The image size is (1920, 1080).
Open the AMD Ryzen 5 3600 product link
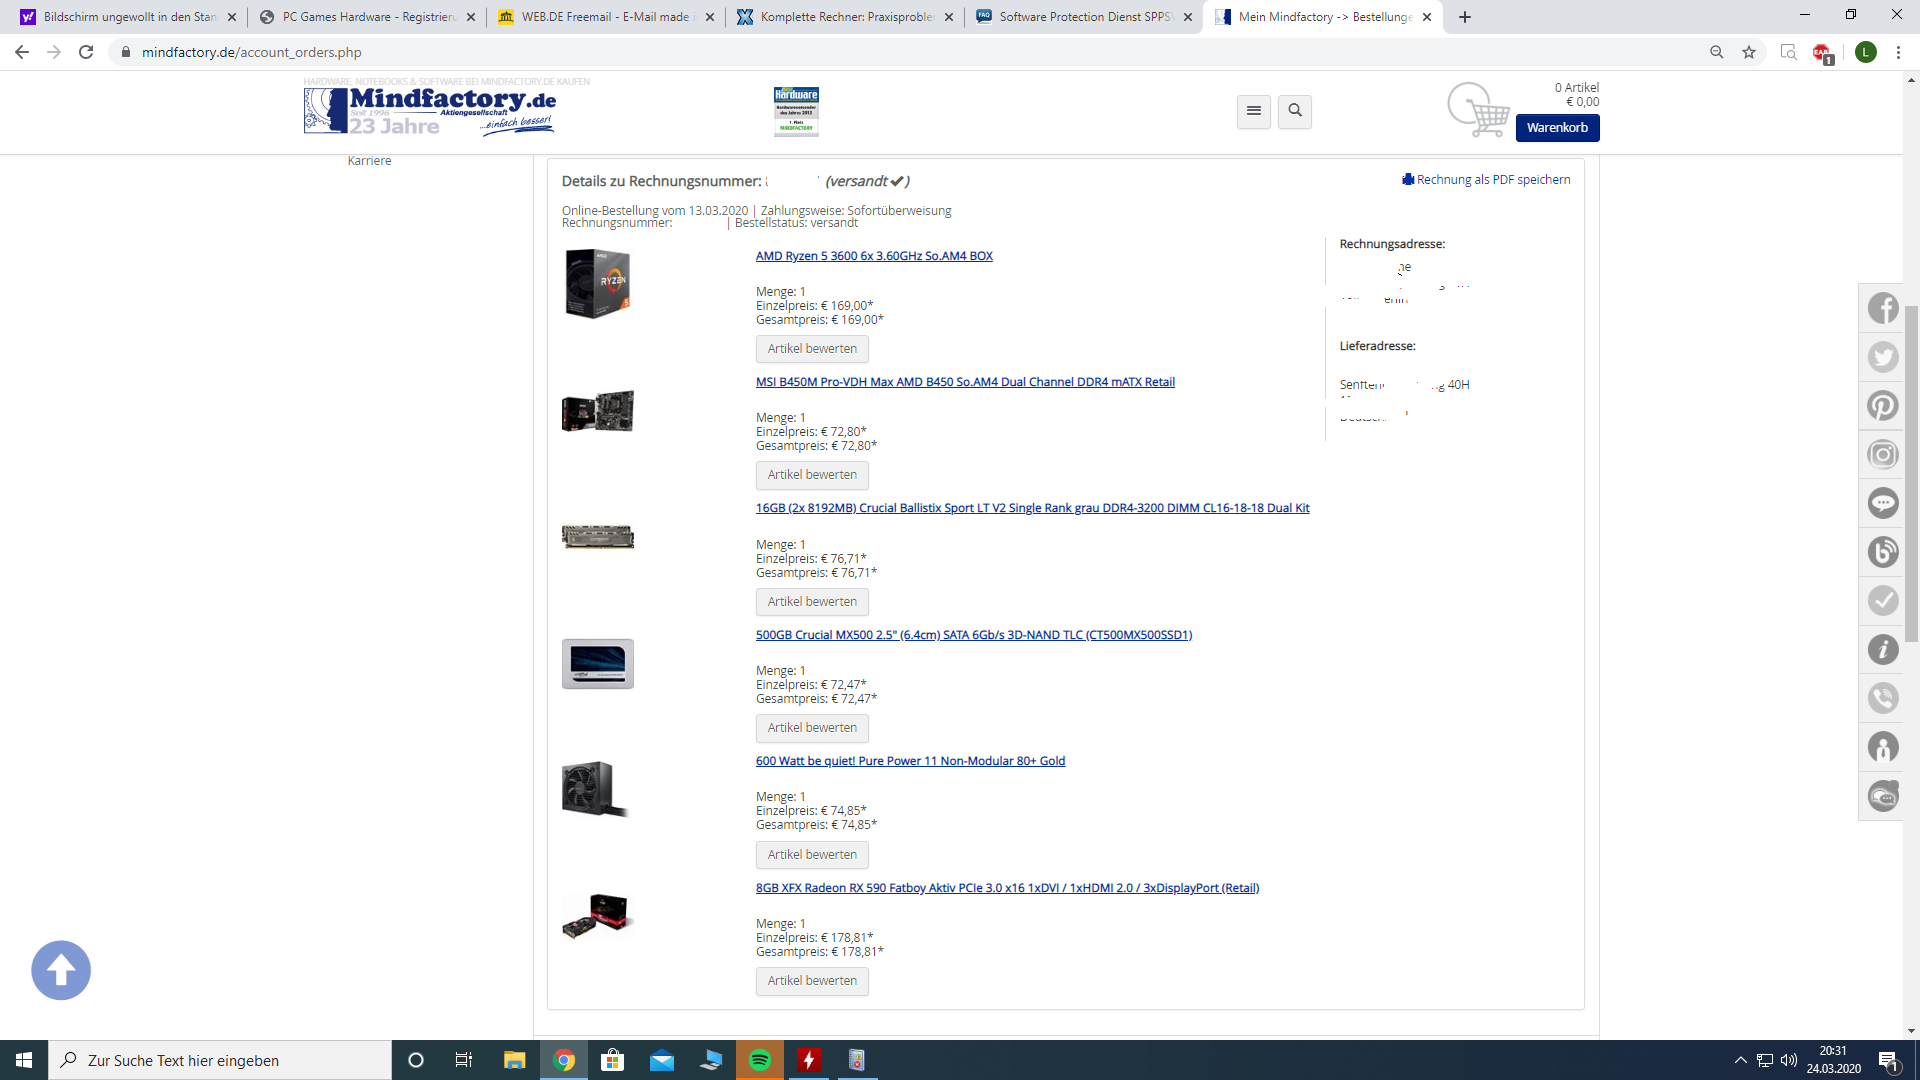click(874, 256)
